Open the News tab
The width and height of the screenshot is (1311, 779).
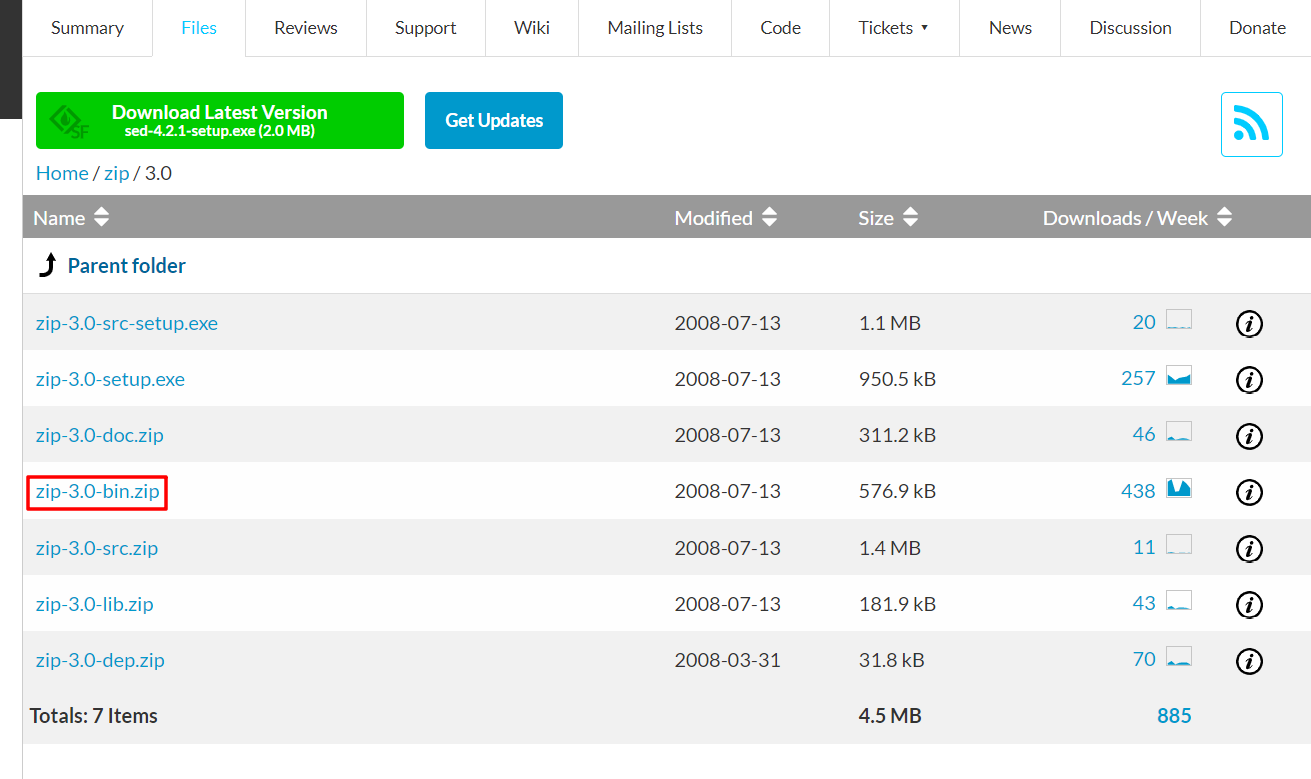coord(1010,28)
